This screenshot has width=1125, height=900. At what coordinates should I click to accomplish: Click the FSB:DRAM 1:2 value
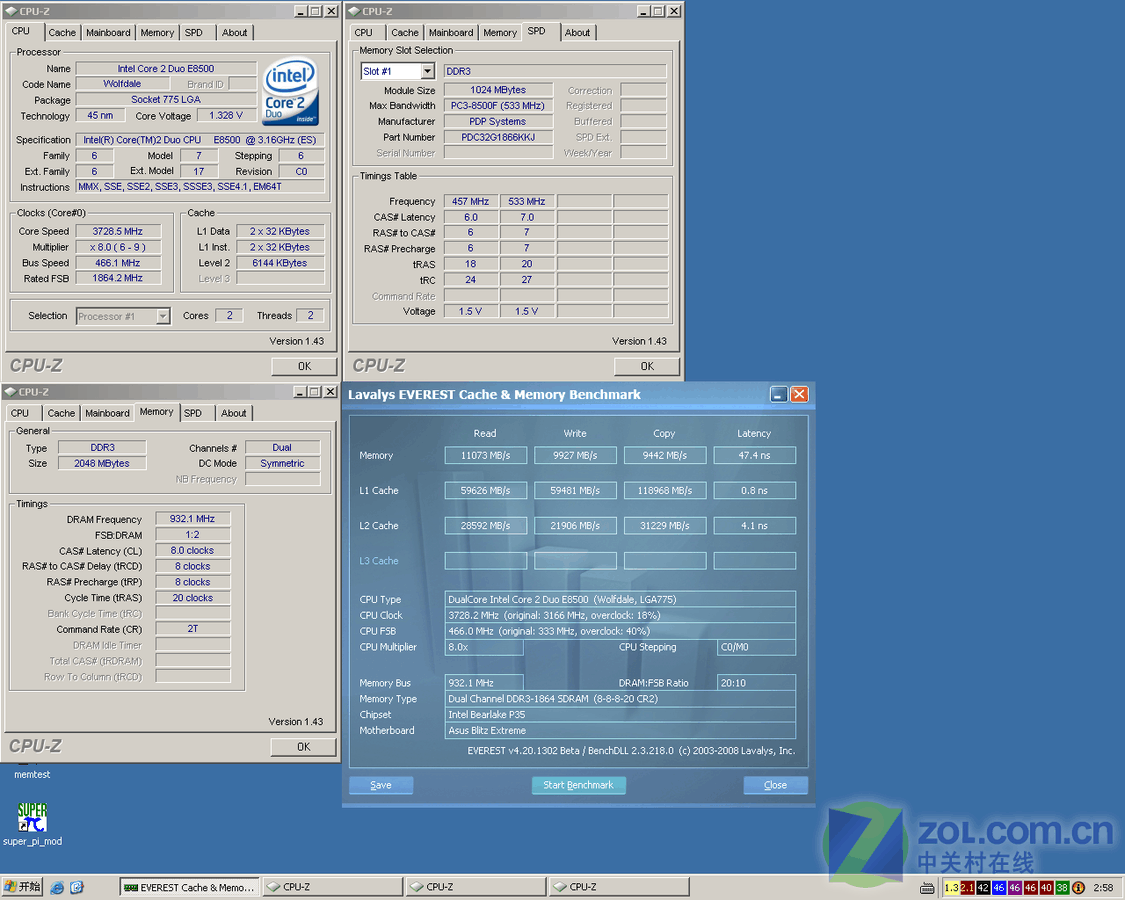point(192,535)
